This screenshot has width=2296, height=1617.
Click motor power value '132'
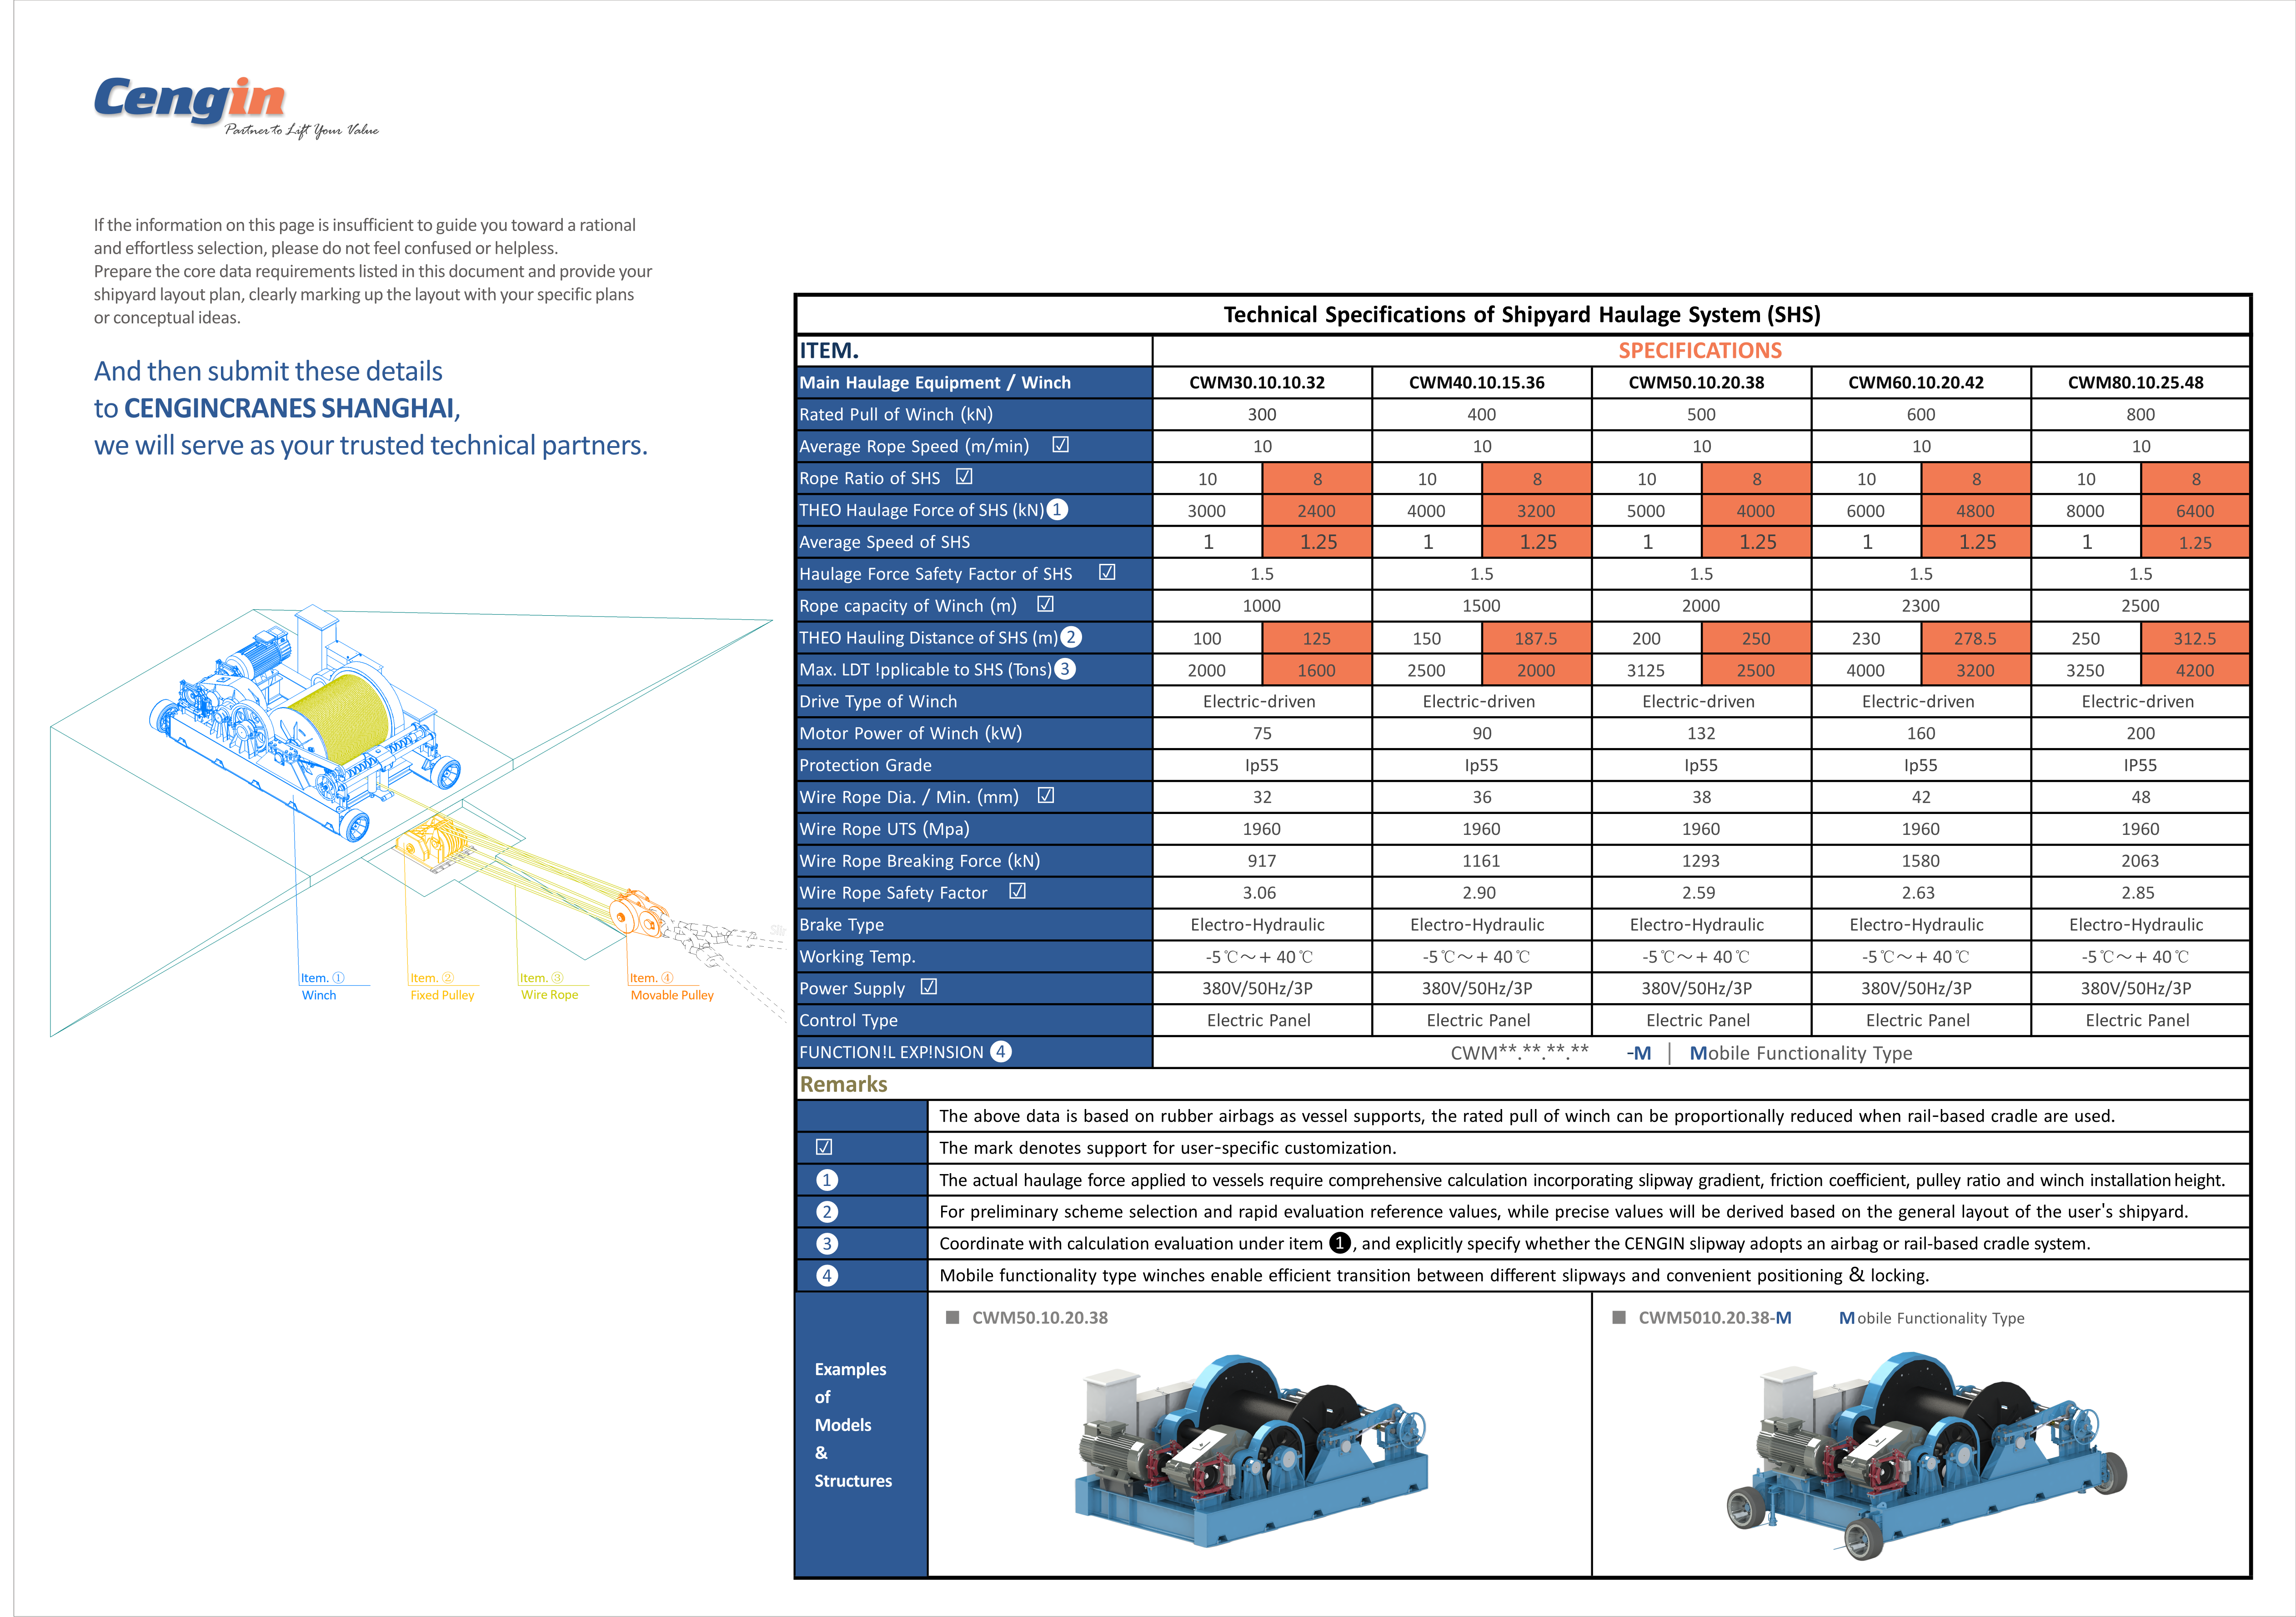pos(1701,733)
